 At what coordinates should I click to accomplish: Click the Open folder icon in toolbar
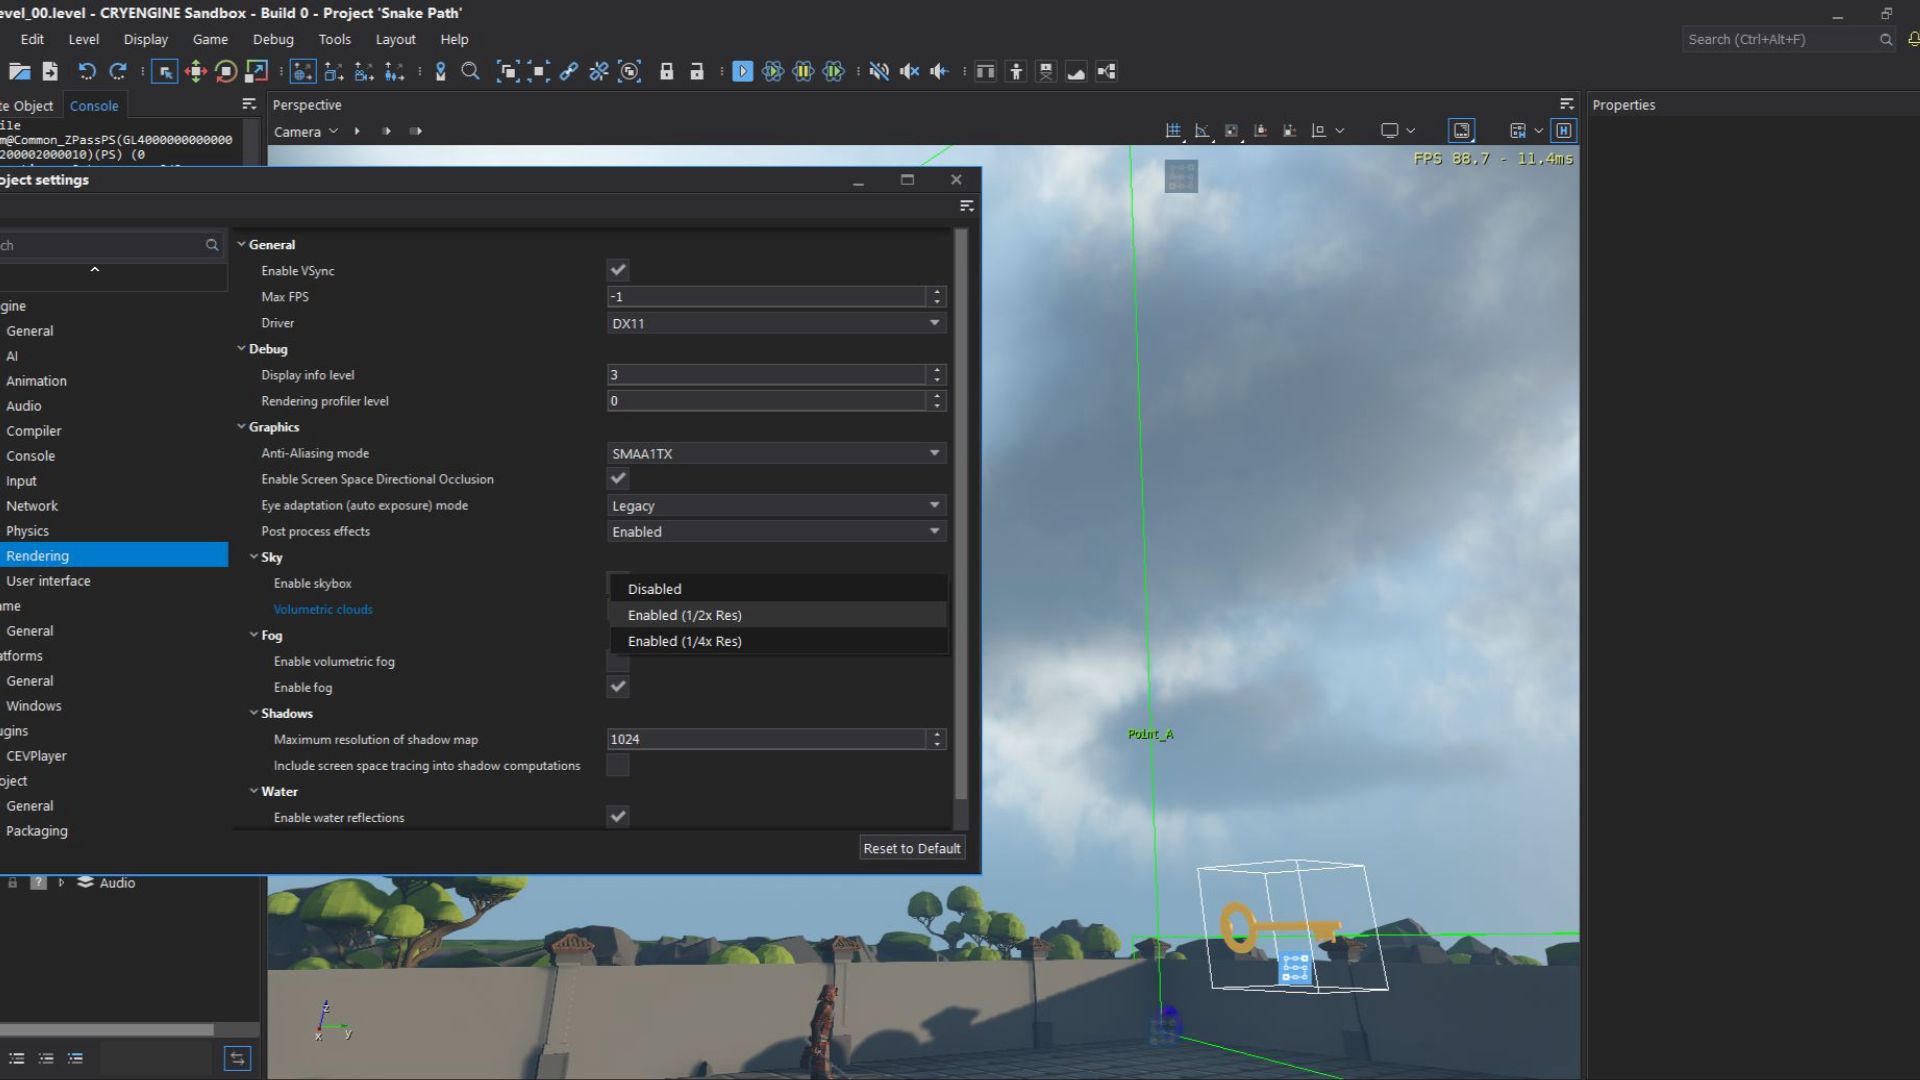(x=19, y=71)
